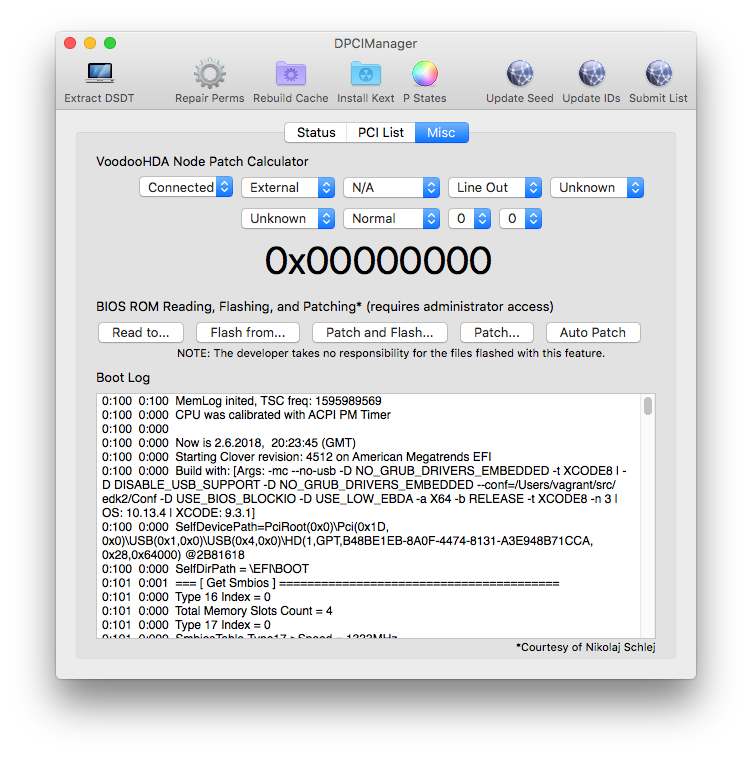
Task: Open the External location dropdown
Action: (x=288, y=187)
